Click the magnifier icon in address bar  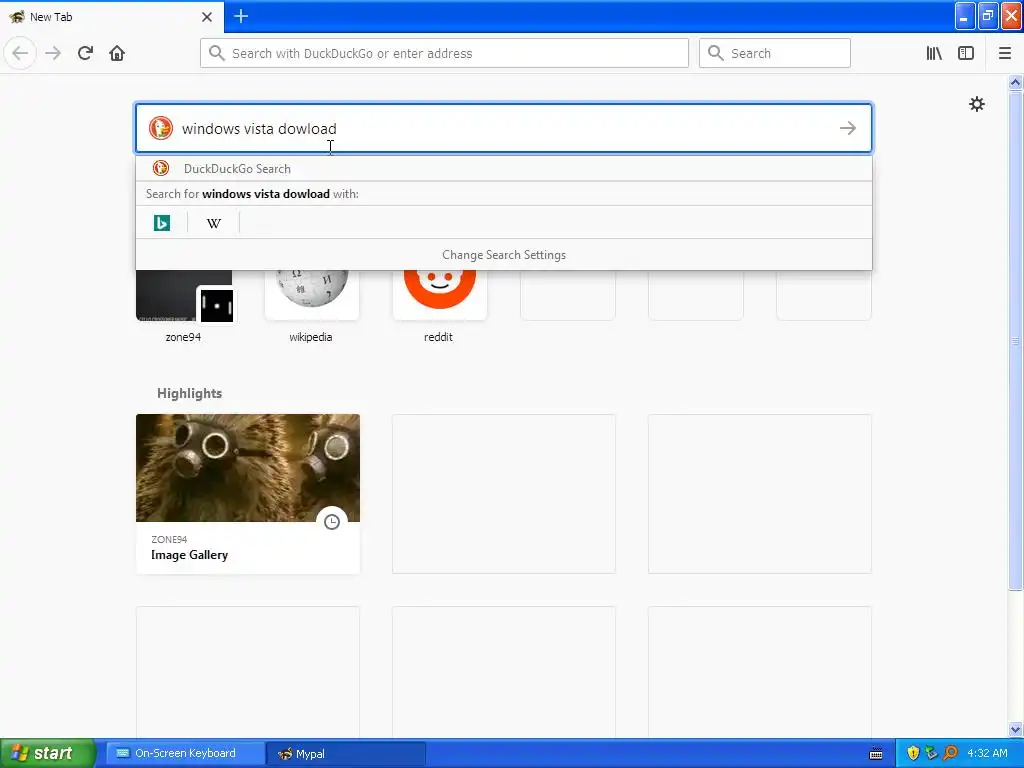217,53
